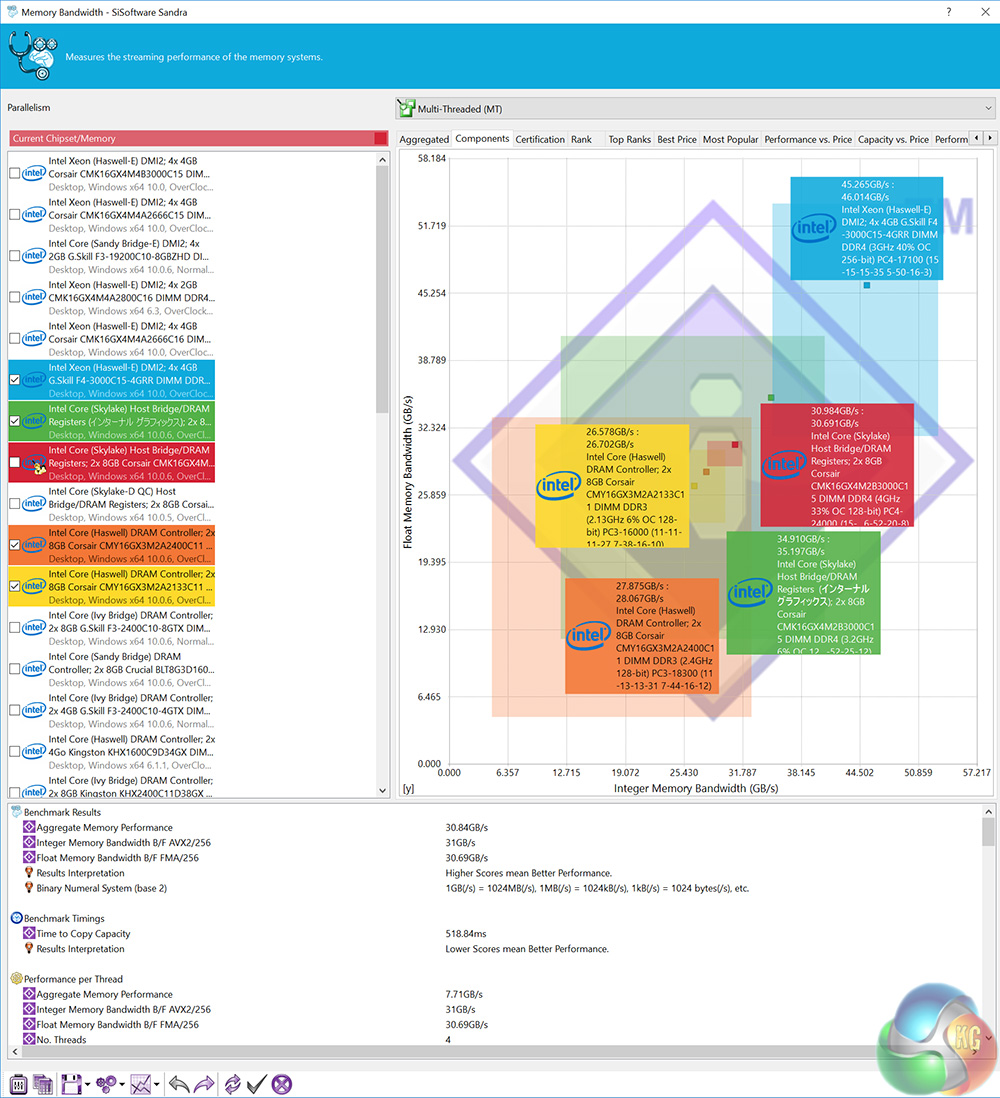
Task: Open the chart icon dropdown arrow
Action: click(157, 1085)
